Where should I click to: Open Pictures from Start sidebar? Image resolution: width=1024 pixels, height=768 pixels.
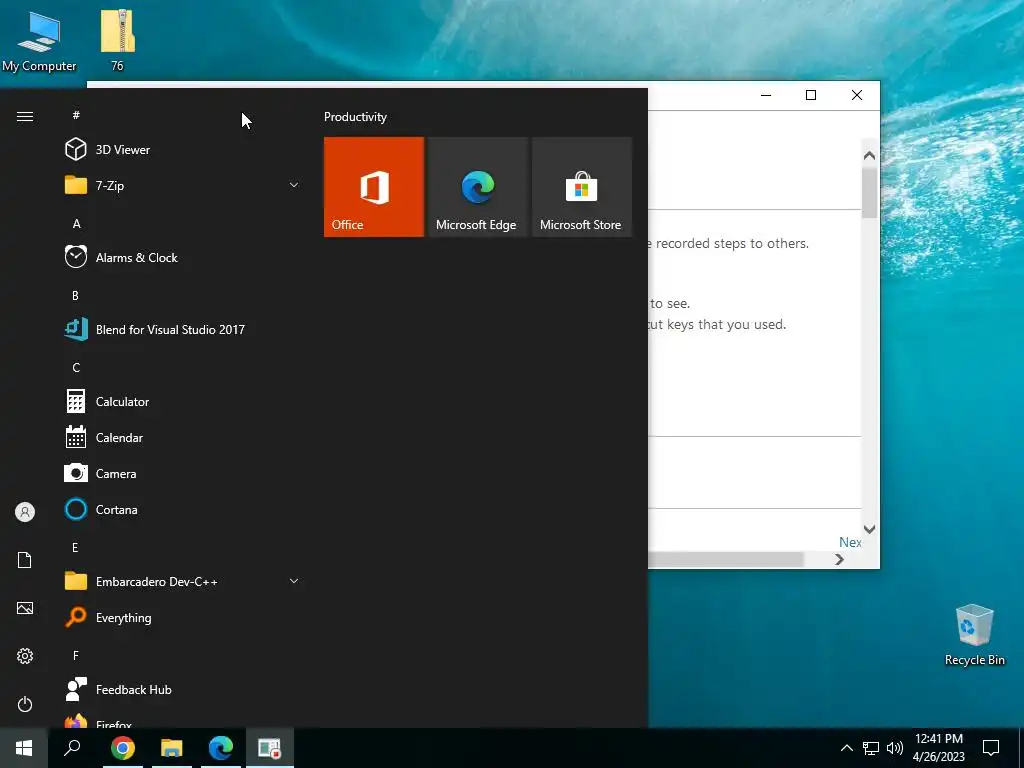coord(25,608)
